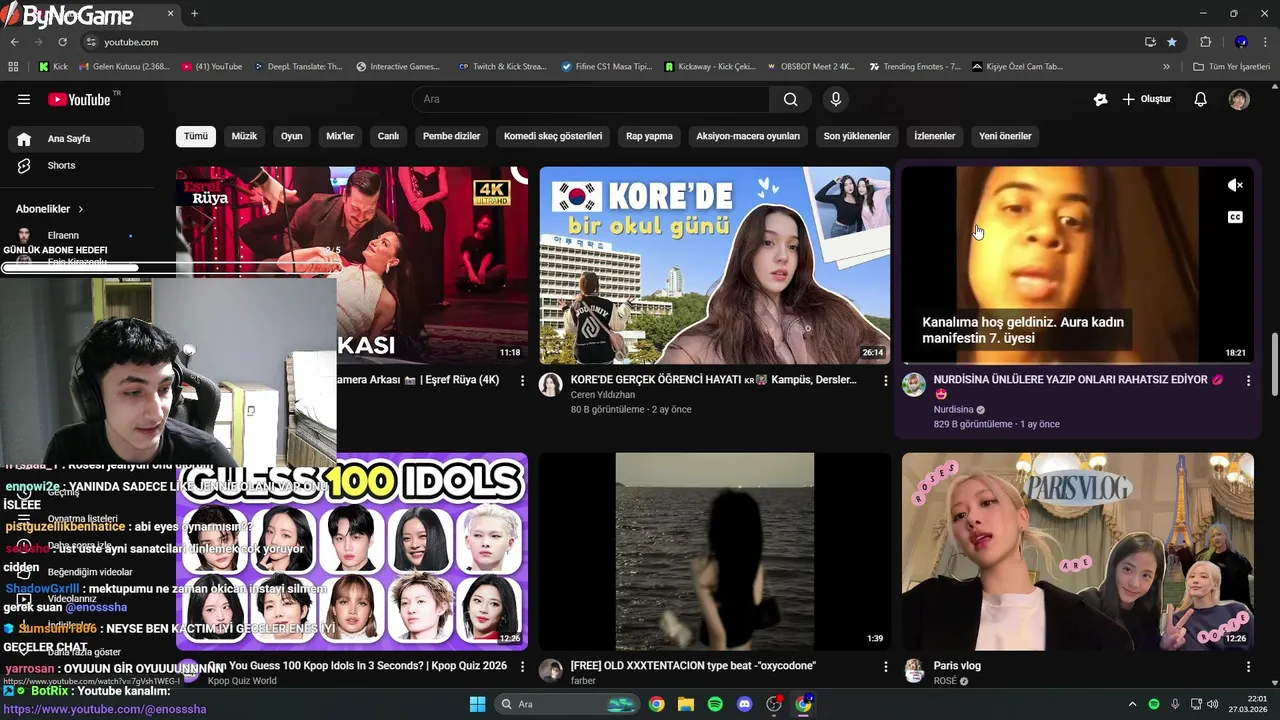Open the Nurdisina channel avatar

pyautogui.click(x=914, y=385)
